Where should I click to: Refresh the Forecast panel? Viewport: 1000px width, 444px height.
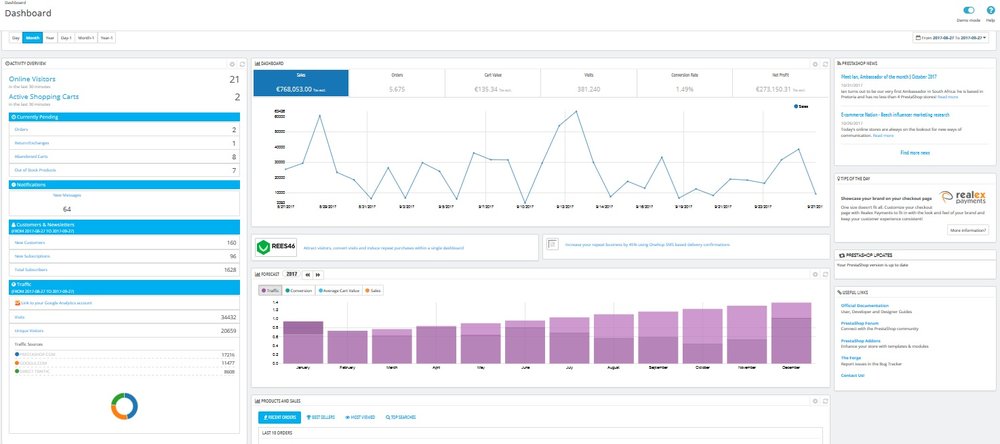825,273
